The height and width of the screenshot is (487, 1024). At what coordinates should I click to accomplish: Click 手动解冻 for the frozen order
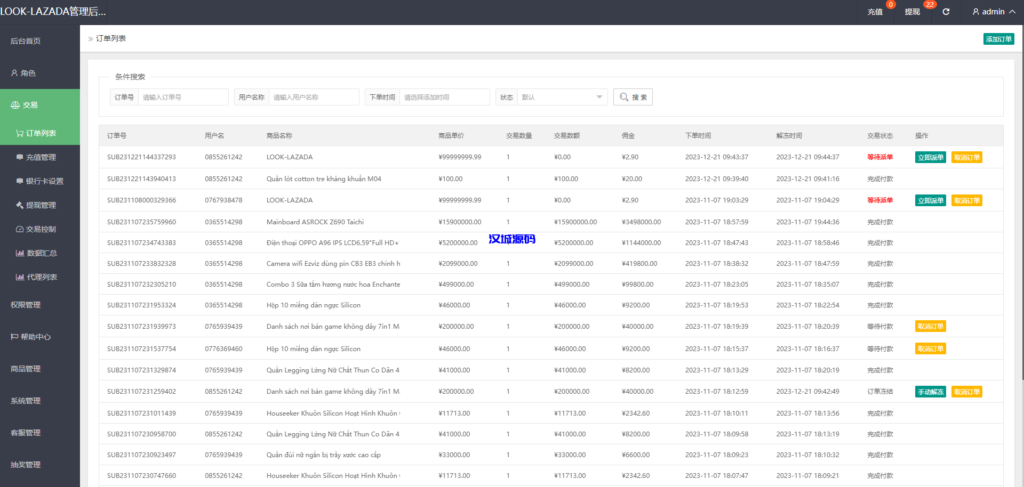click(x=930, y=391)
